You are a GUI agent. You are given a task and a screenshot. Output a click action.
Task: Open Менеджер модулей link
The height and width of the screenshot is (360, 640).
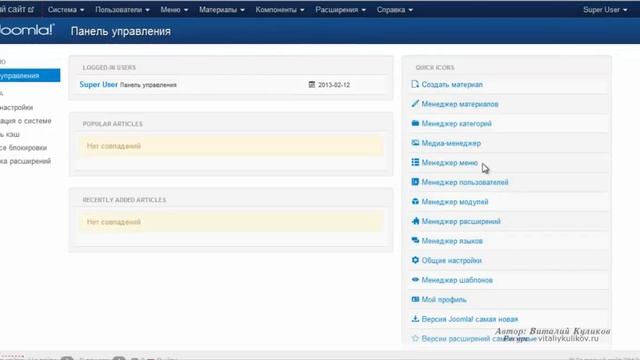click(455, 202)
